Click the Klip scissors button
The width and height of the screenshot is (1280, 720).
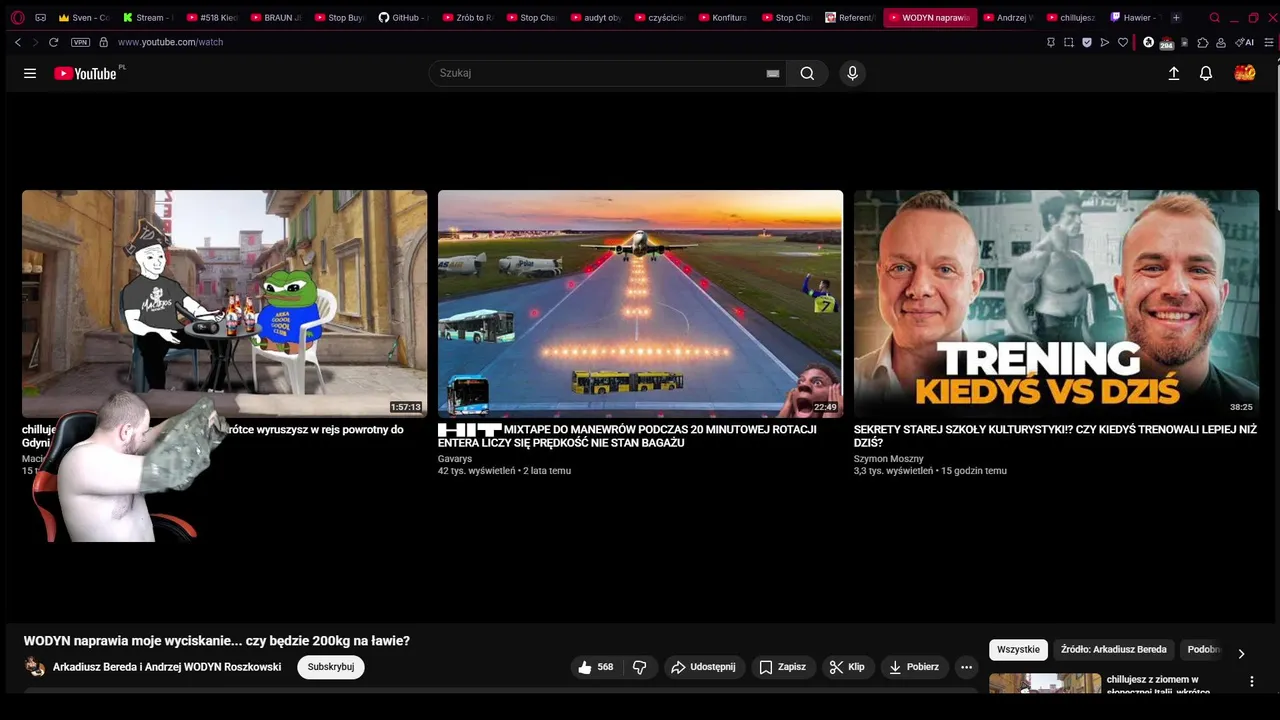(847, 667)
